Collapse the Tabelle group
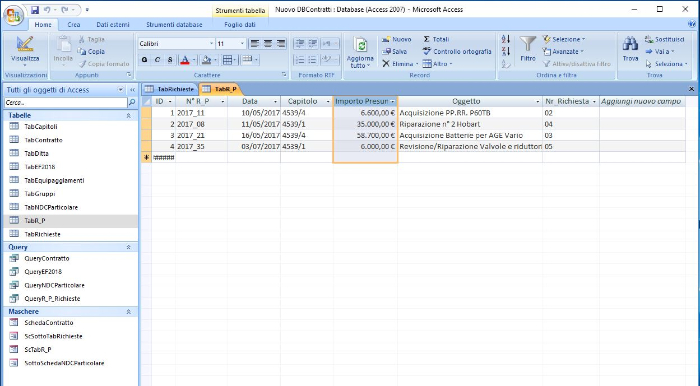This screenshot has height=386, width=700. 129,115
